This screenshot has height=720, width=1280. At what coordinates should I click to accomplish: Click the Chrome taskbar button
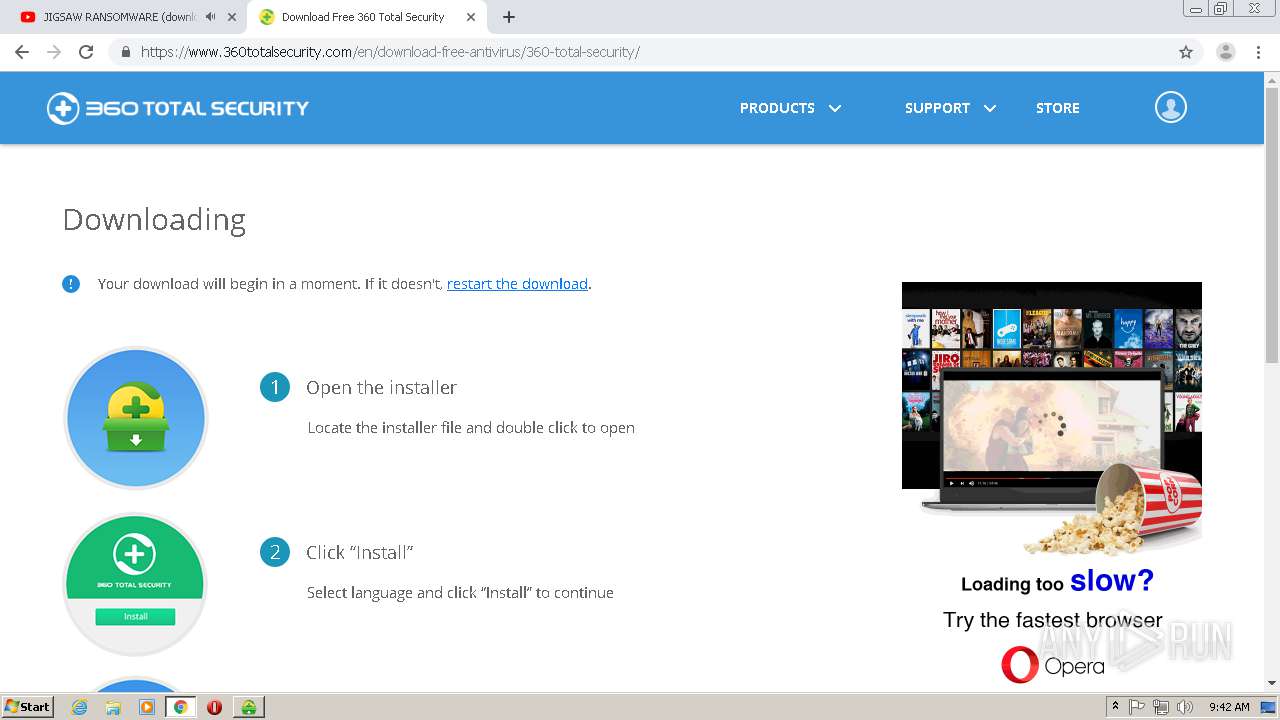click(181, 707)
